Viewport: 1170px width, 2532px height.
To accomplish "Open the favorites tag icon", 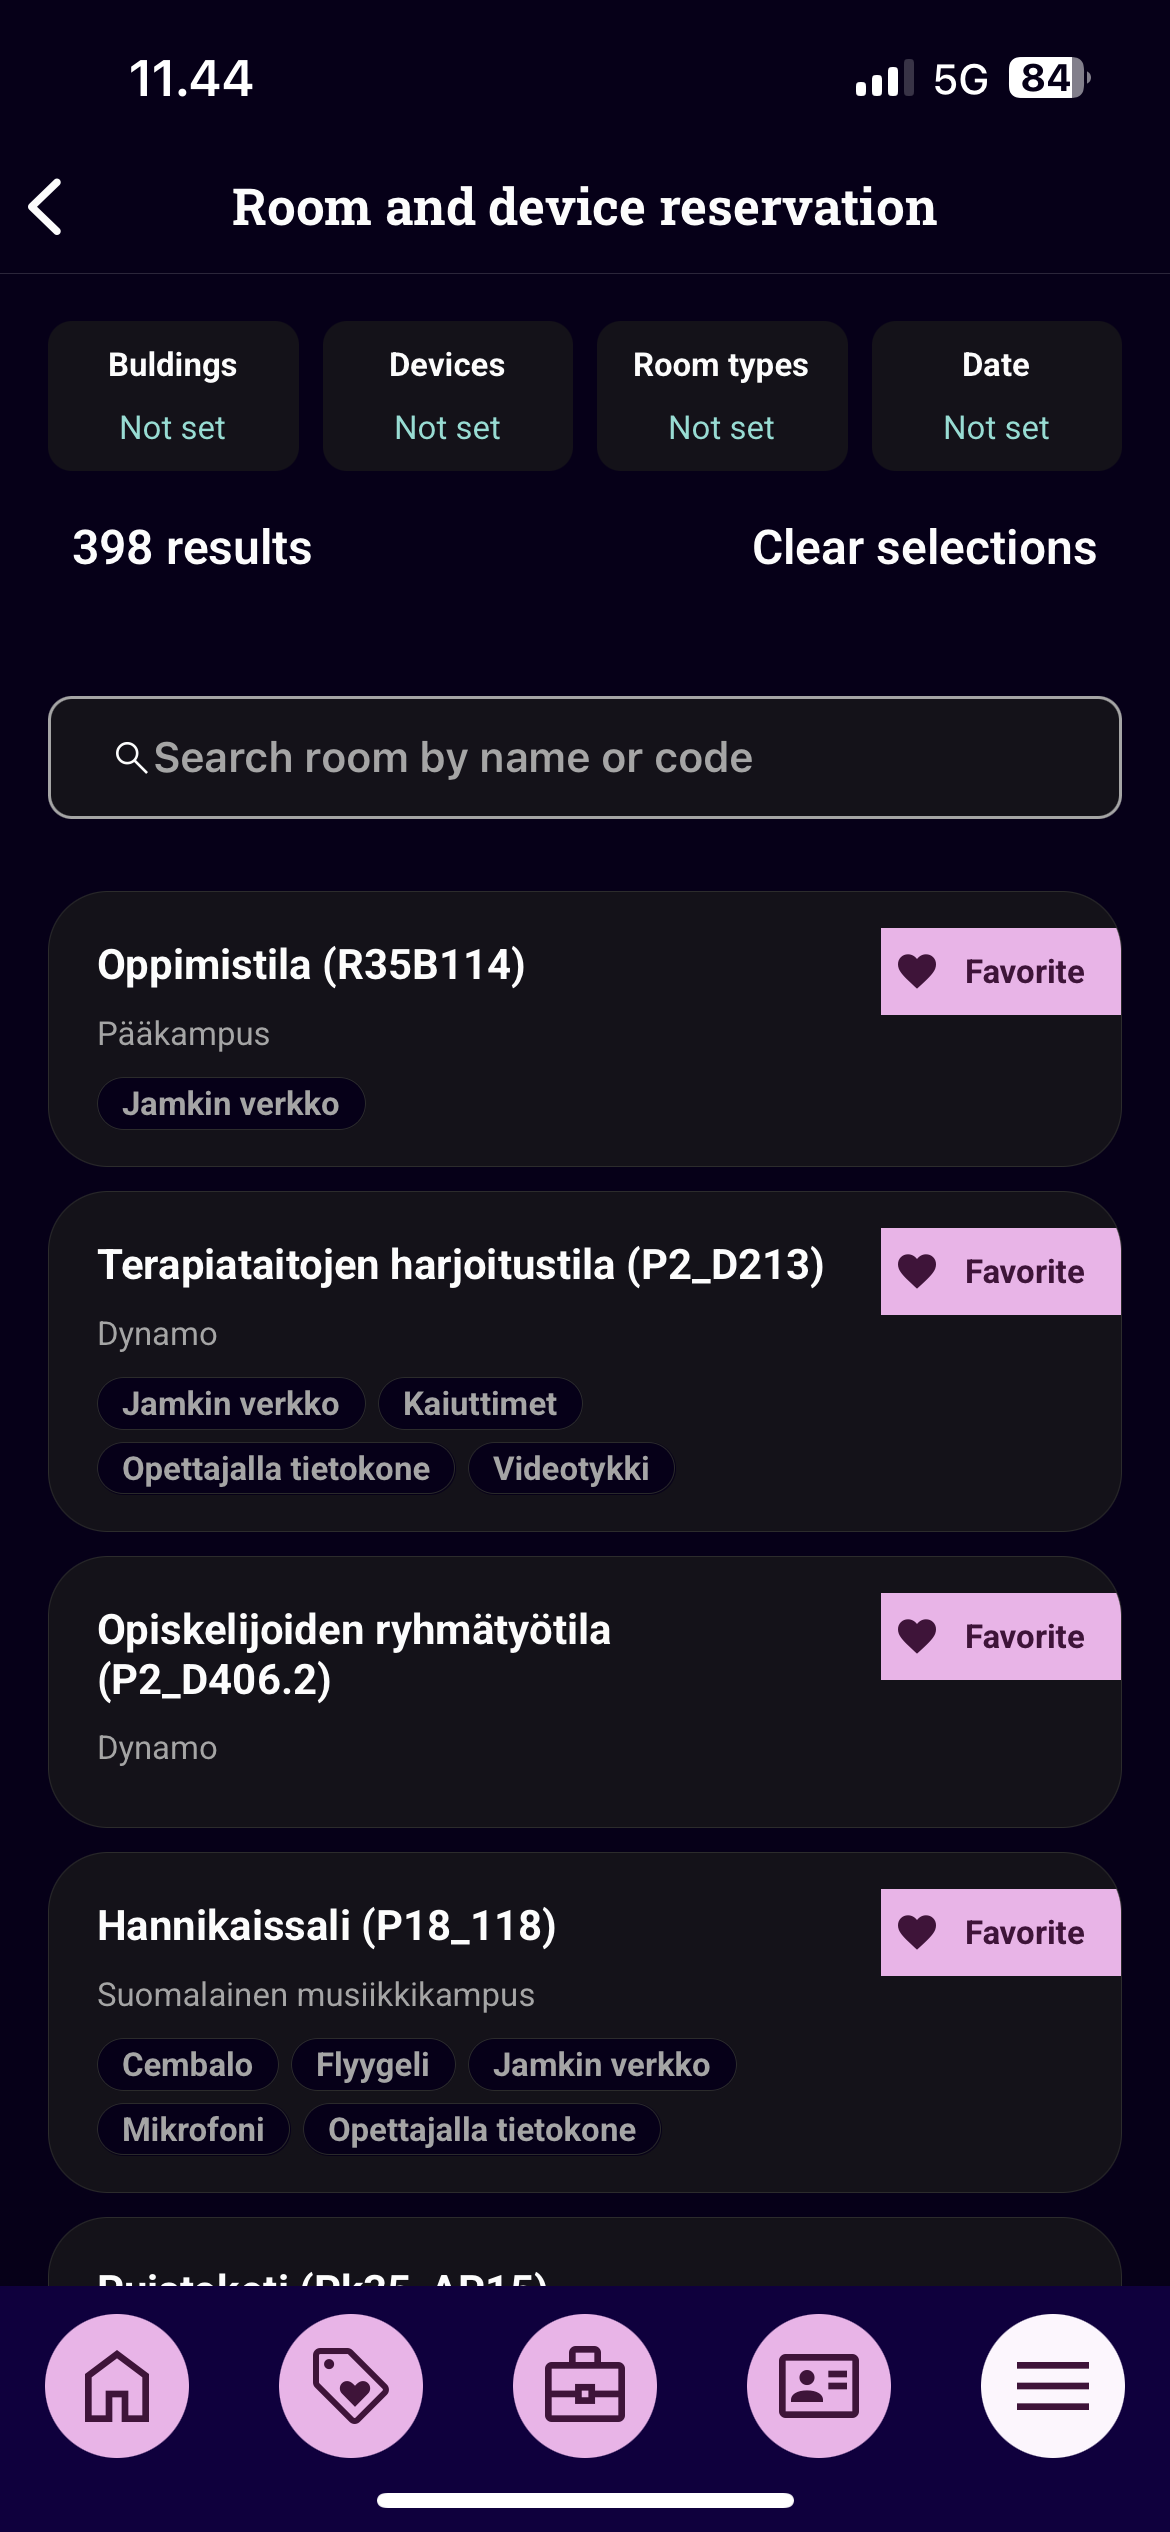I will point(351,2386).
